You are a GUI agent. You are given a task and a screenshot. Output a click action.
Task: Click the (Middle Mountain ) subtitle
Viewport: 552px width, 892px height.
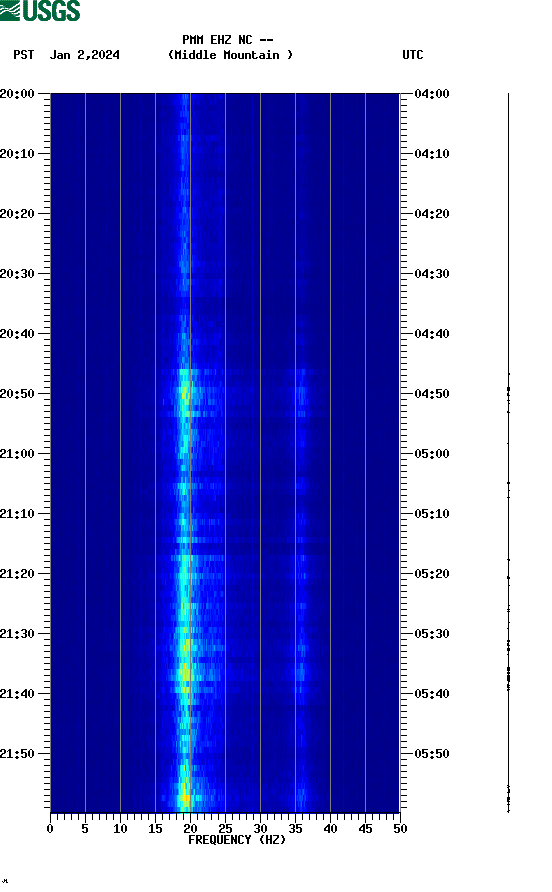(230, 55)
